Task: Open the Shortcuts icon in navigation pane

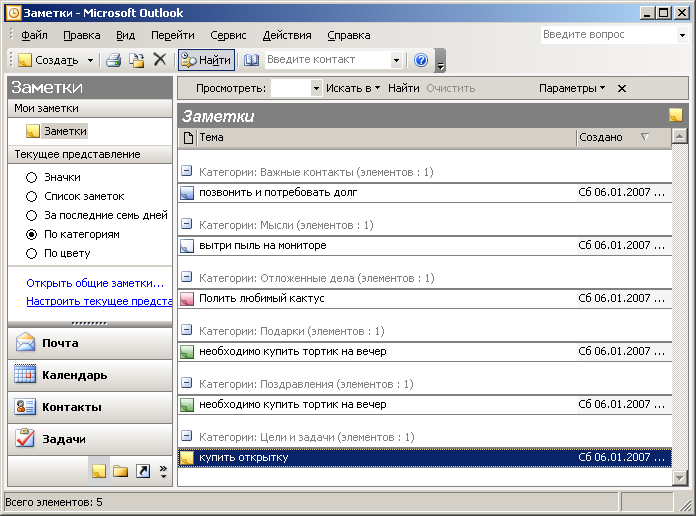Action: tap(143, 471)
